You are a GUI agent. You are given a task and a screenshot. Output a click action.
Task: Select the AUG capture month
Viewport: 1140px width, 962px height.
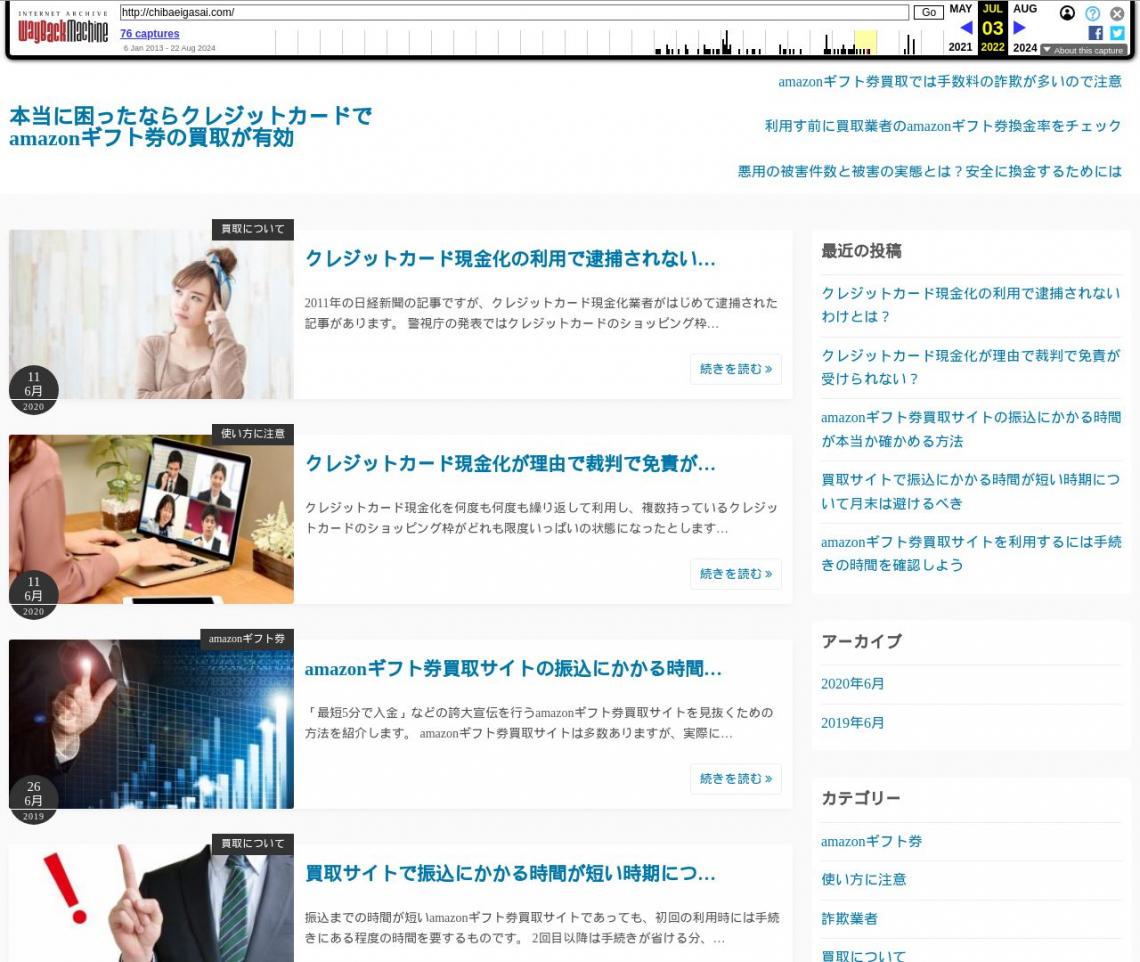pyautogui.click(x=1025, y=9)
